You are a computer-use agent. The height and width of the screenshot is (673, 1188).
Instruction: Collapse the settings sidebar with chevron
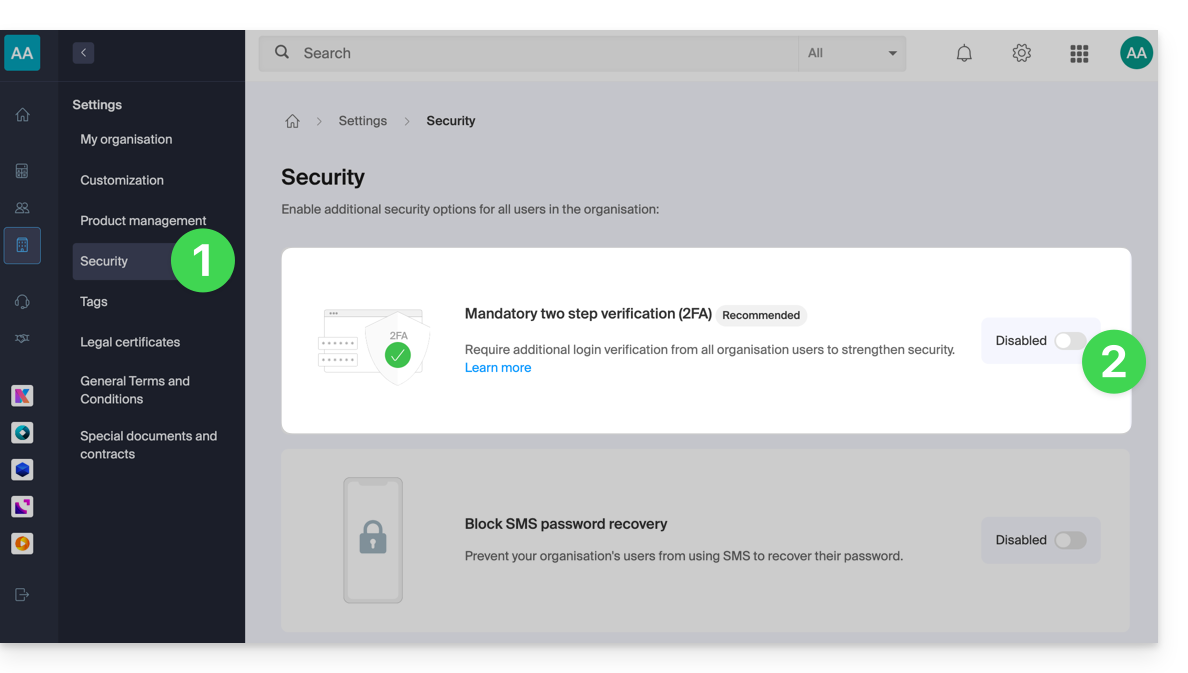84,53
